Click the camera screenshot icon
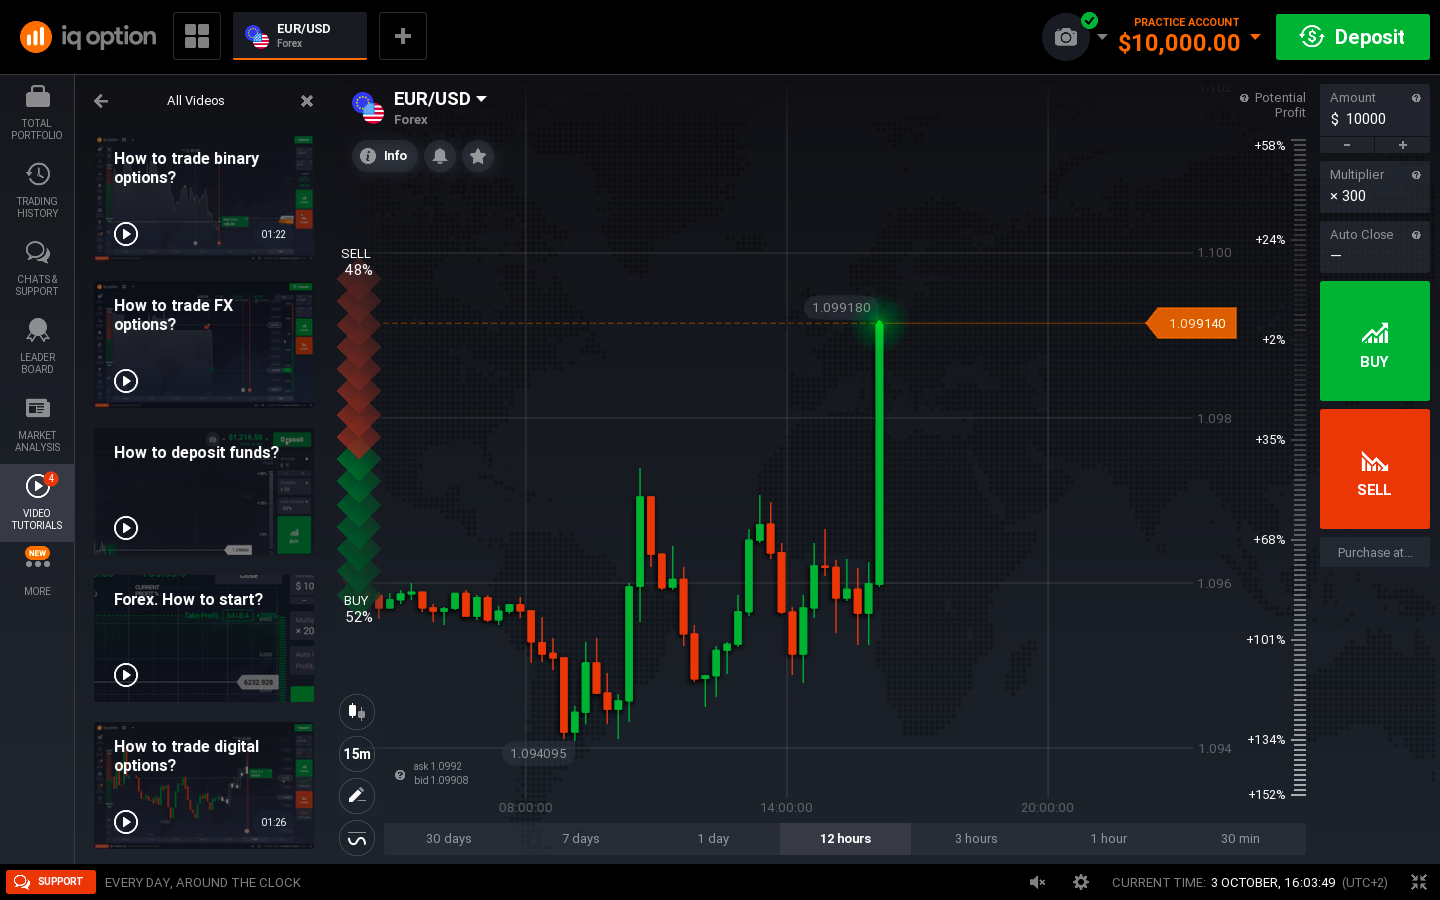1440x900 pixels. click(x=1066, y=37)
